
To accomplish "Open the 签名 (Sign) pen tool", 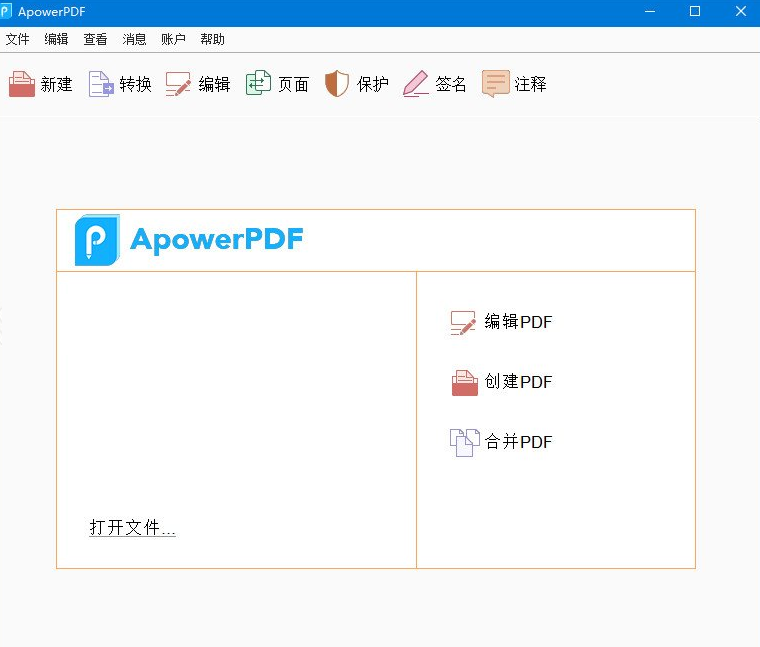I will (x=415, y=84).
